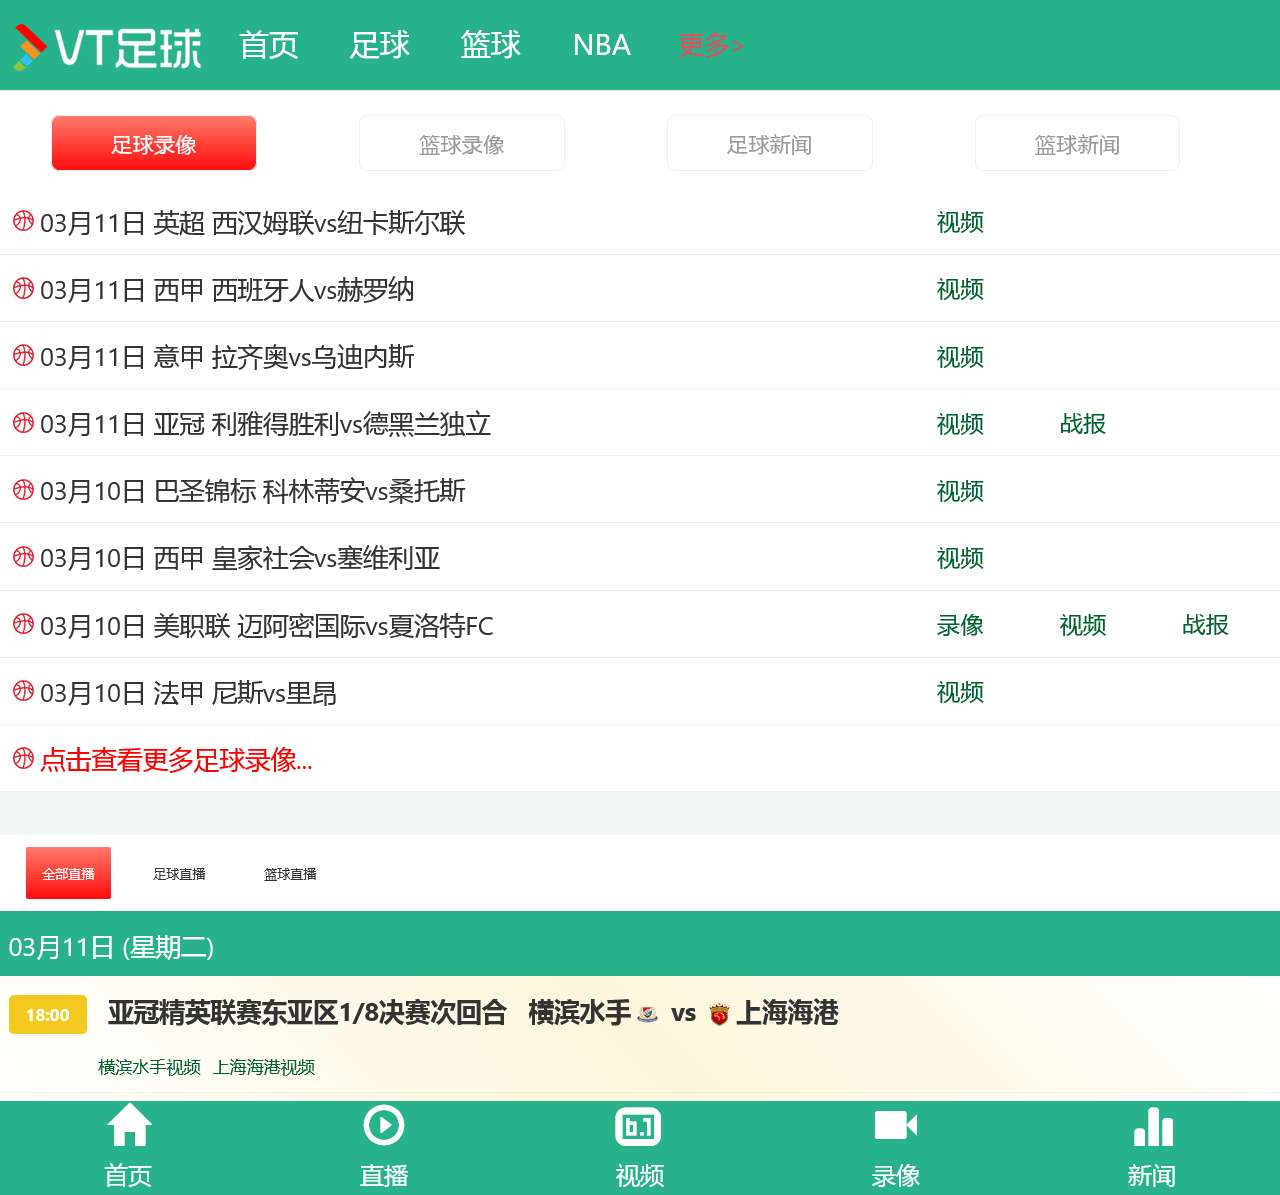
Task: Click ball icon beside 尼斯vs里昂
Action: coord(23,691)
